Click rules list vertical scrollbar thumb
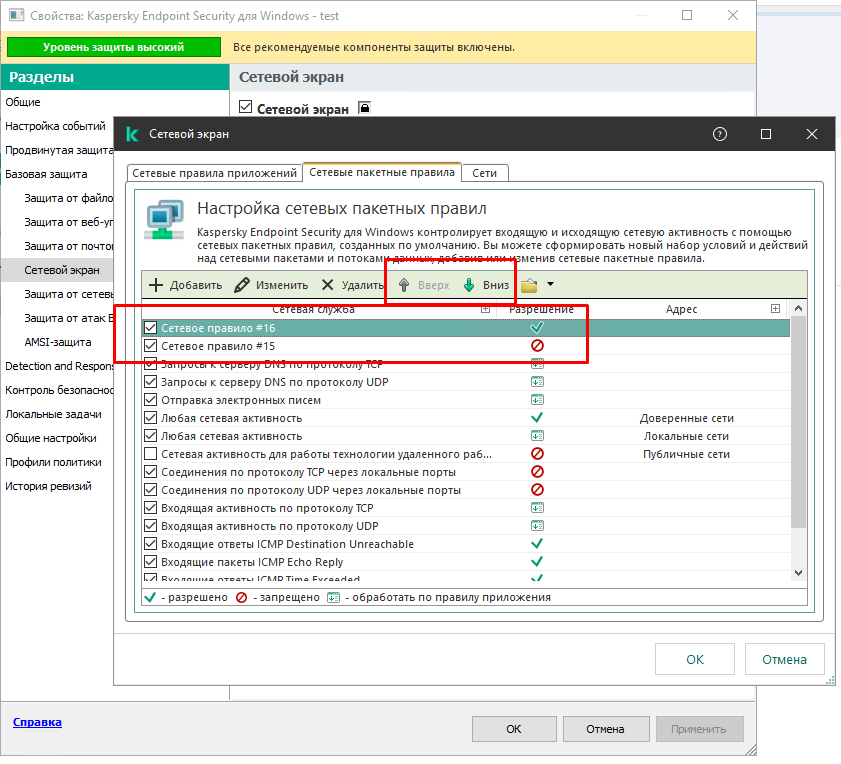This screenshot has height=764, width=841. point(798,422)
